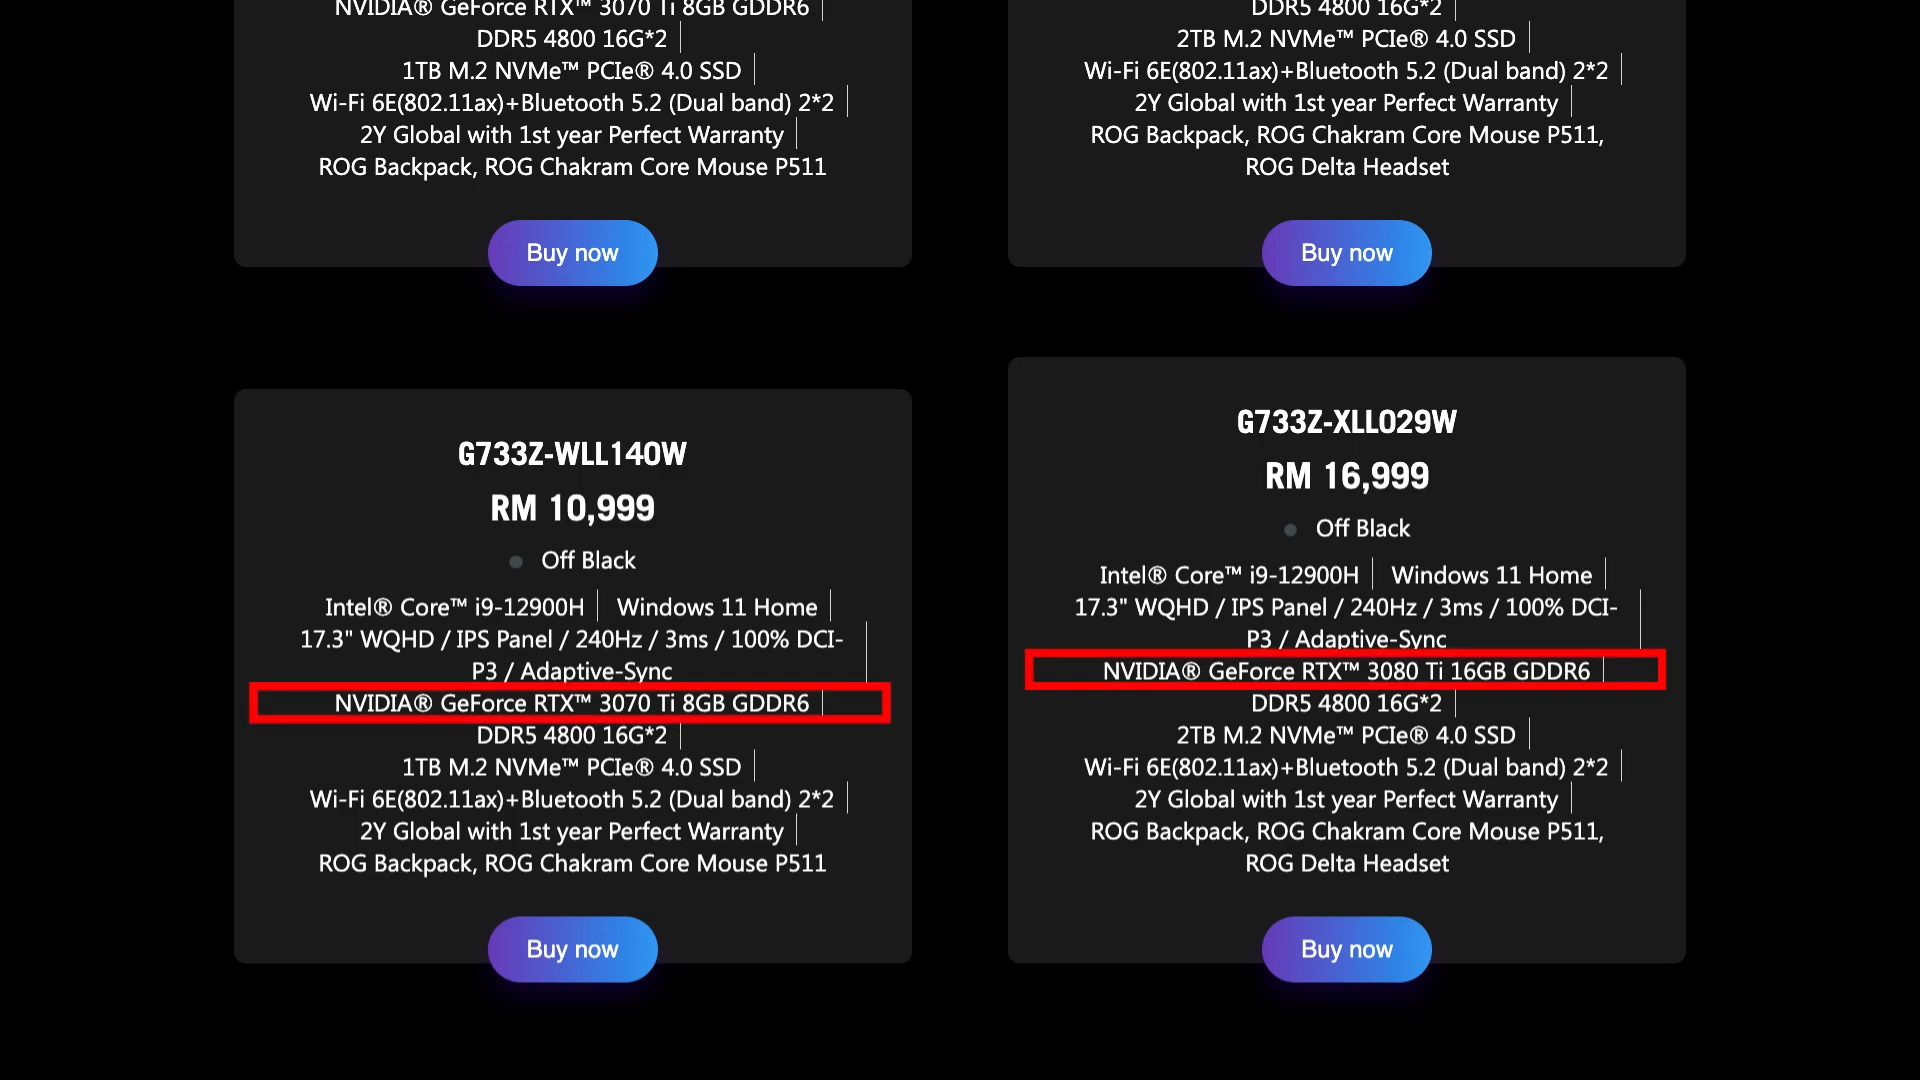1920x1080 pixels.
Task: Select Off Black swatch for RM 10,999 model
Action: [x=516, y=562]
